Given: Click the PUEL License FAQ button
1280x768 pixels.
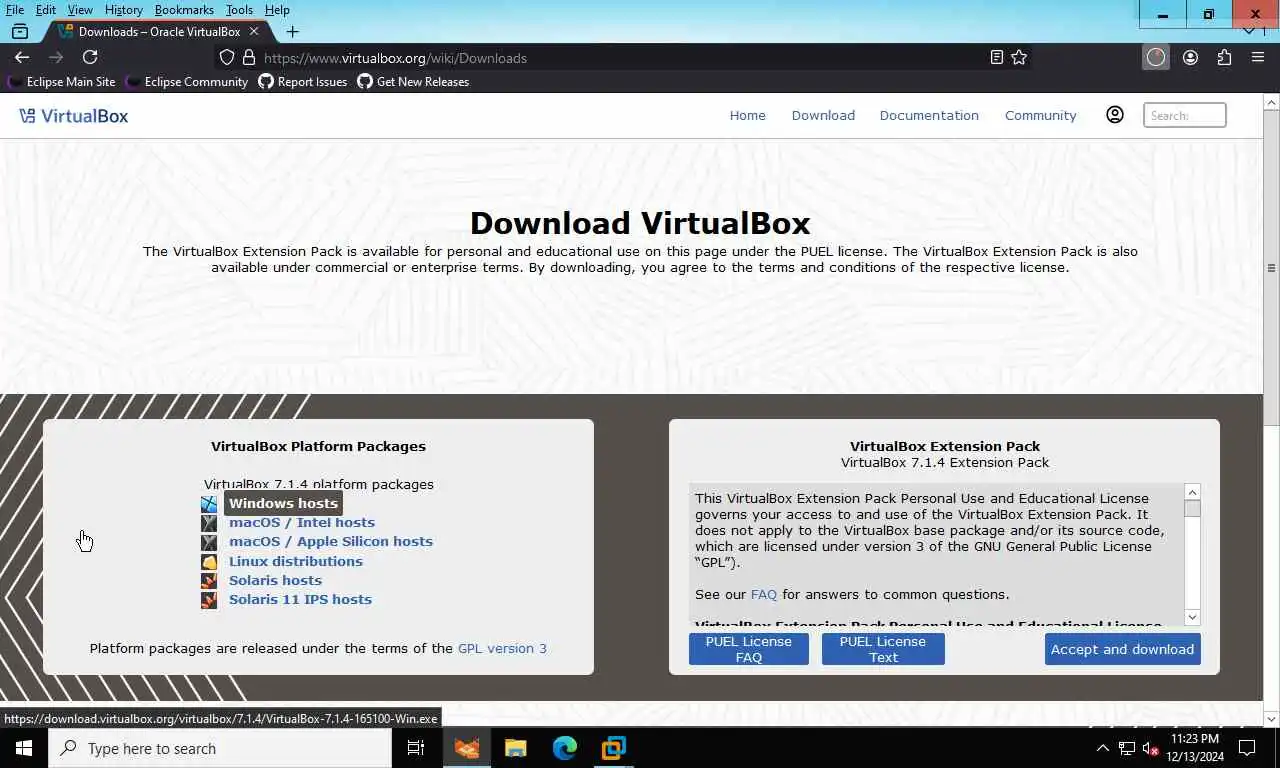Looking at the screenshot, I should (748, 649).
